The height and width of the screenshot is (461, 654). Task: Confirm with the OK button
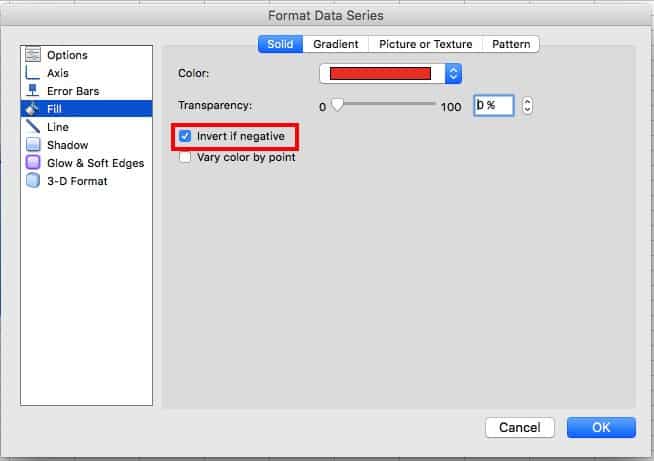600,427
